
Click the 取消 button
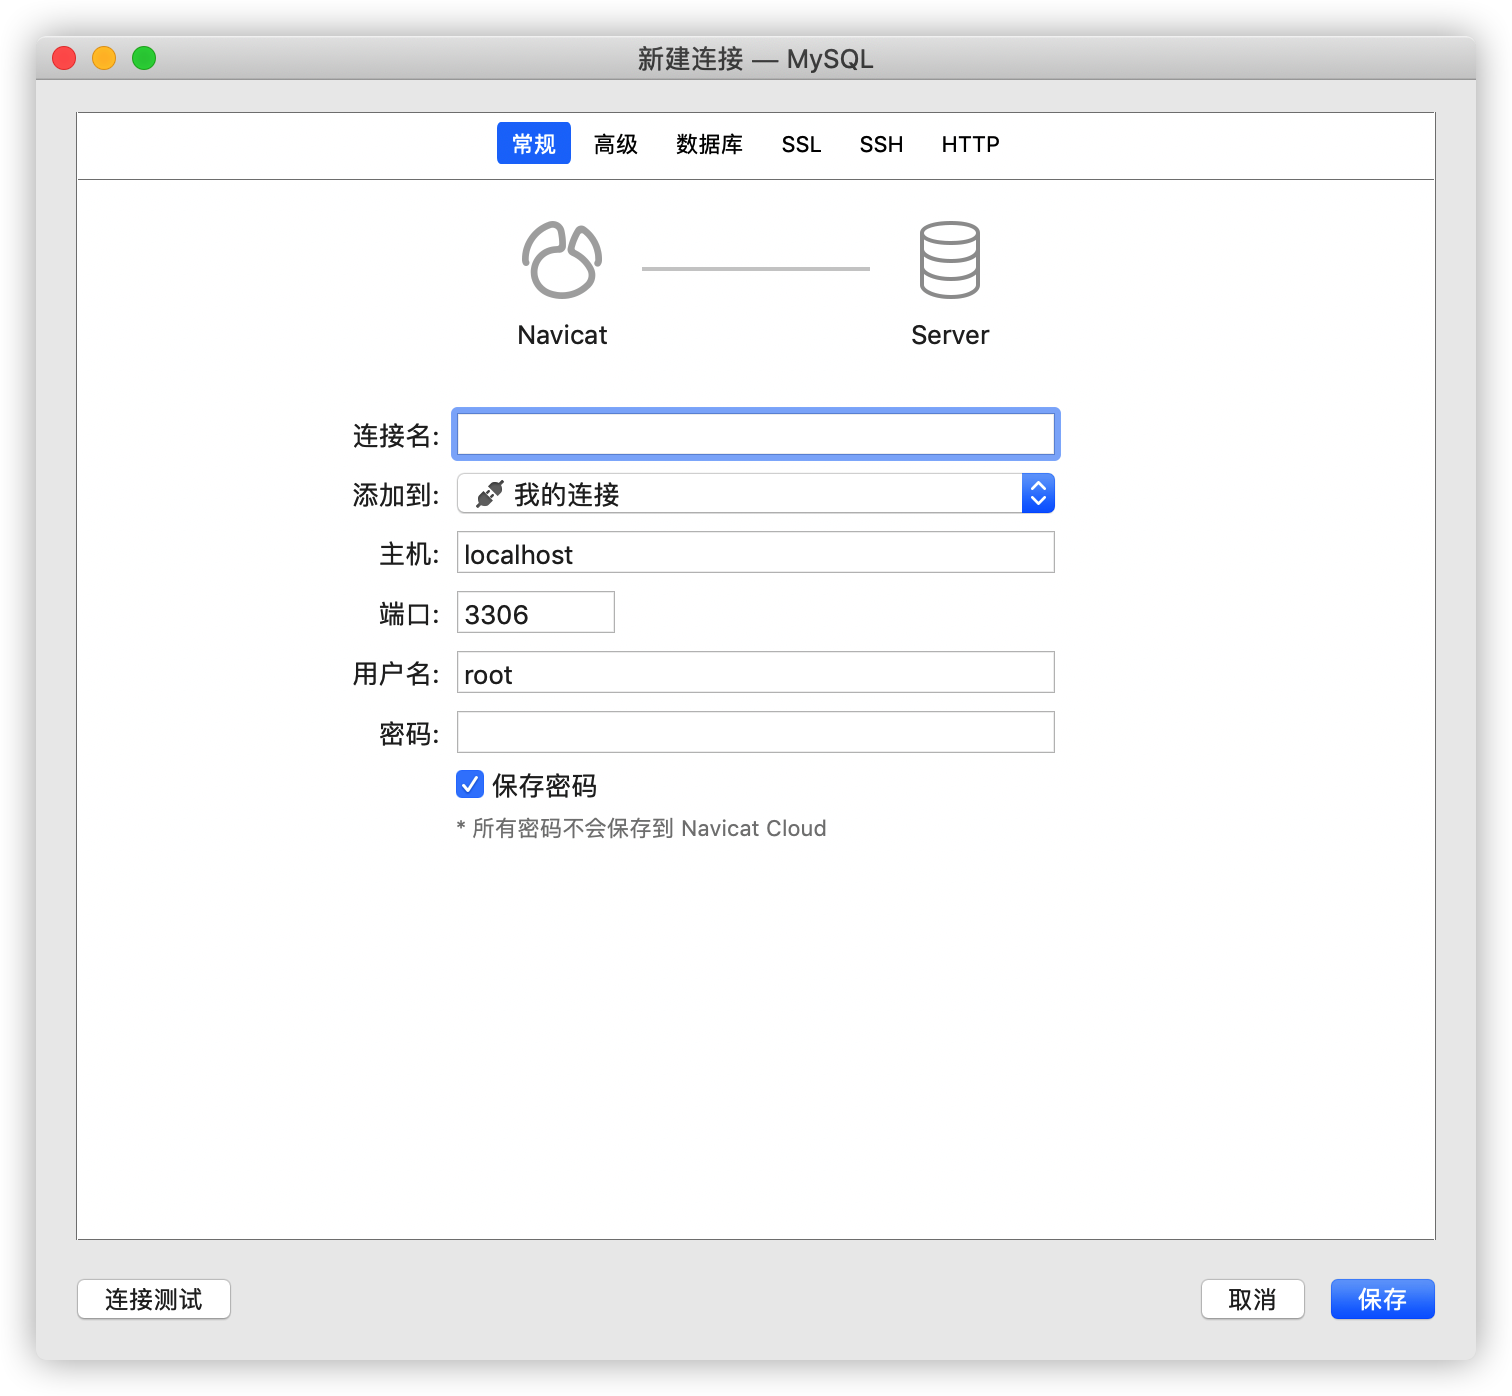(x=1253, y=1299)
